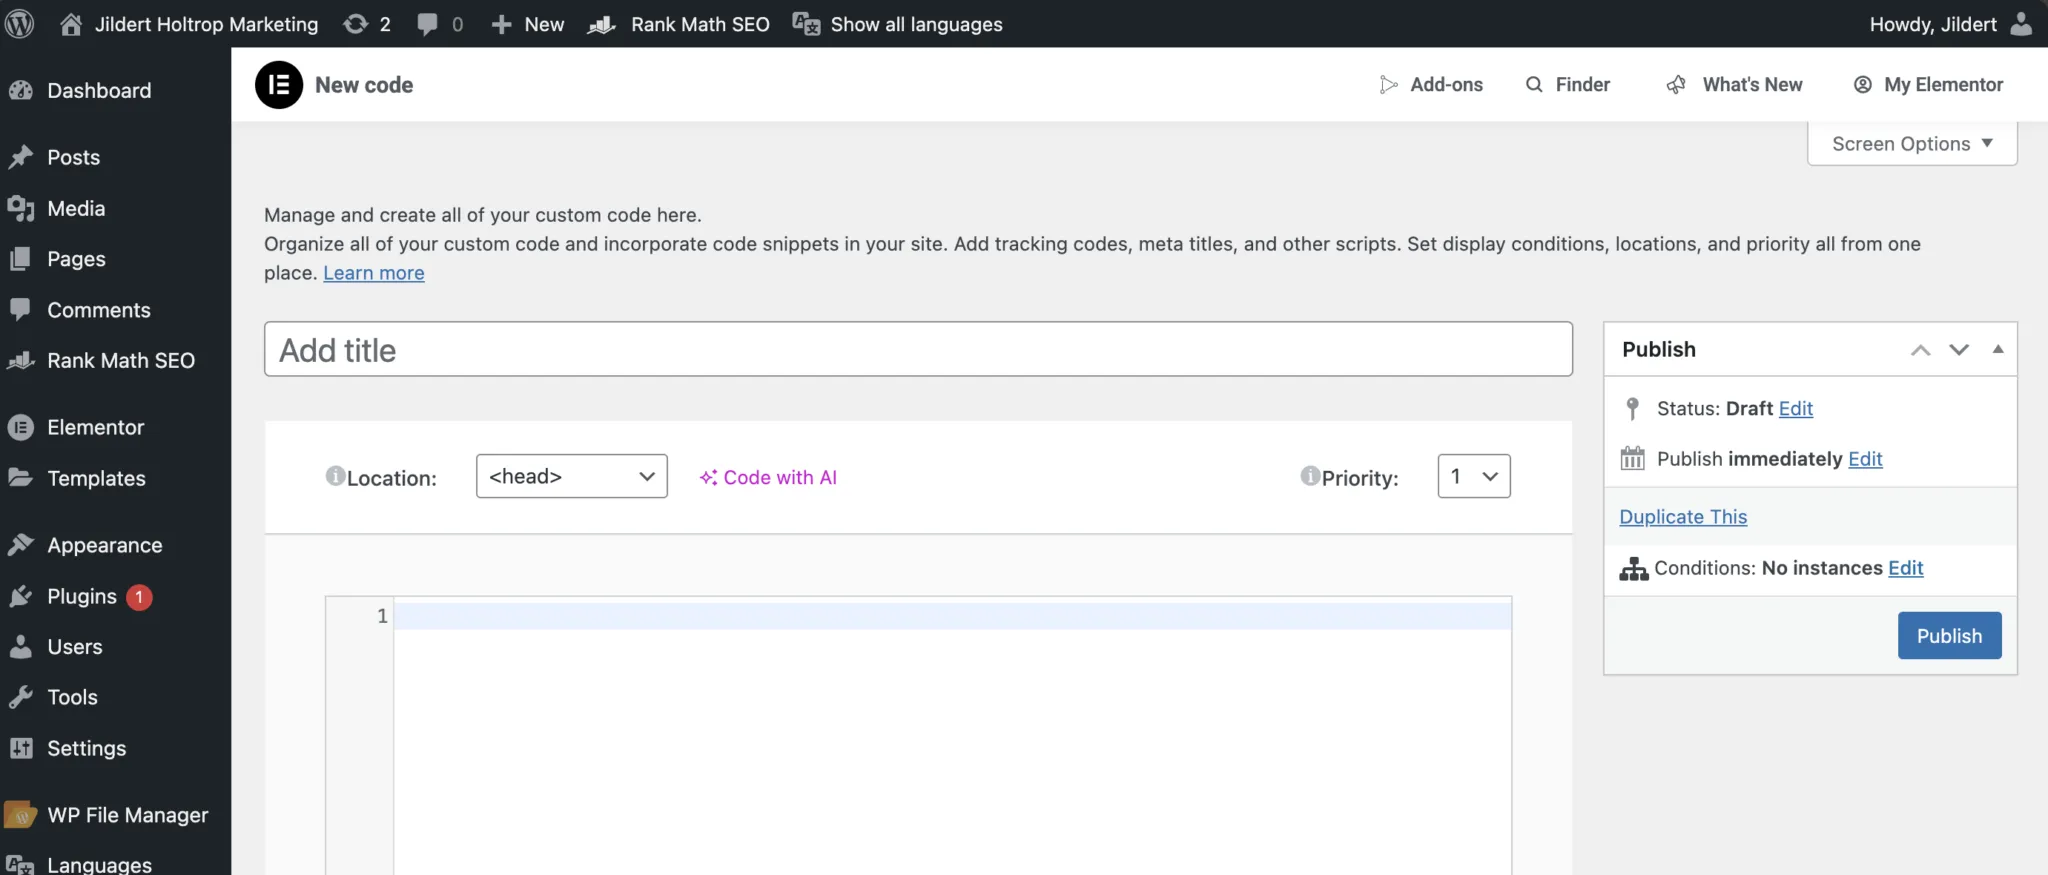This screenshot has height=875, width=2048.
Task: Click the user avatar next to Howdy
Action: tap(2021, 24)
